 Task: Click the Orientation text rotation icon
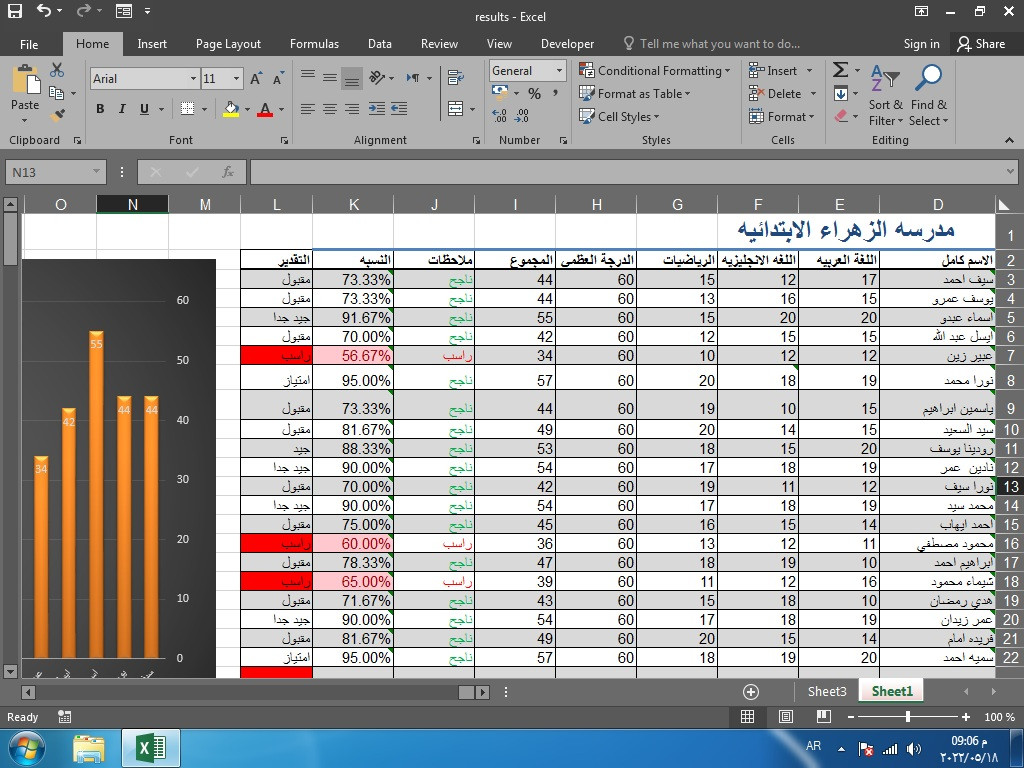(377, 78)
